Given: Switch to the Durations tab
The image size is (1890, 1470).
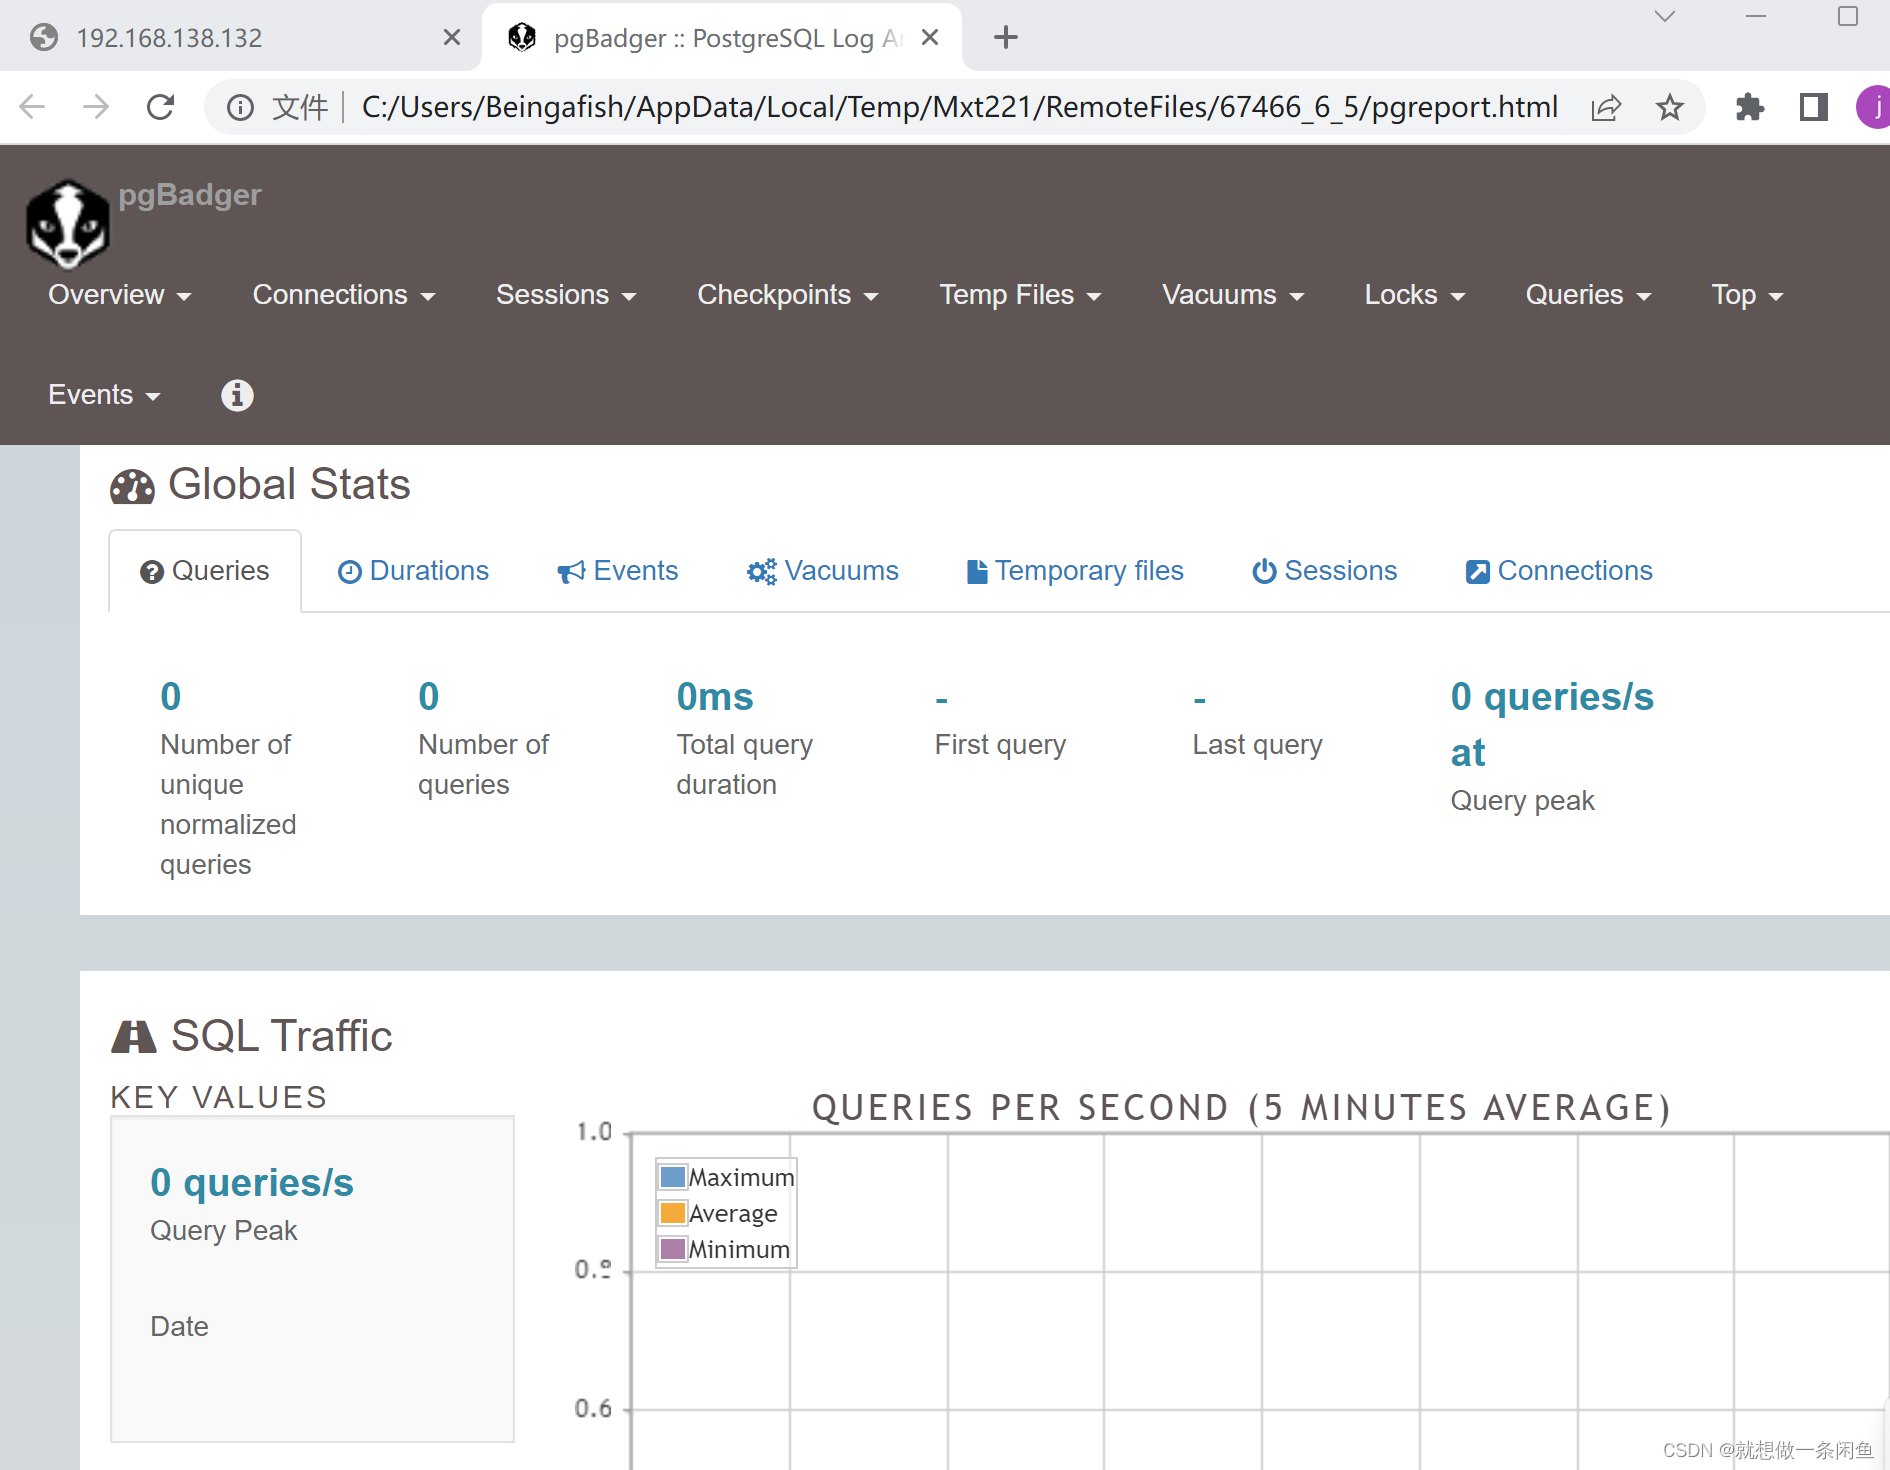Looking at the screenshot, I should (413, 571).
